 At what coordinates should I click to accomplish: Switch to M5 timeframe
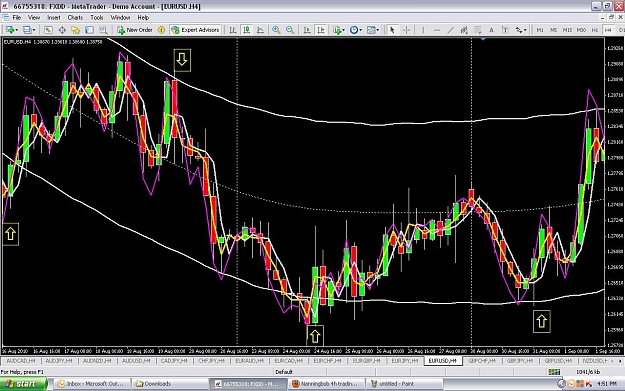(x=553, y=30)
